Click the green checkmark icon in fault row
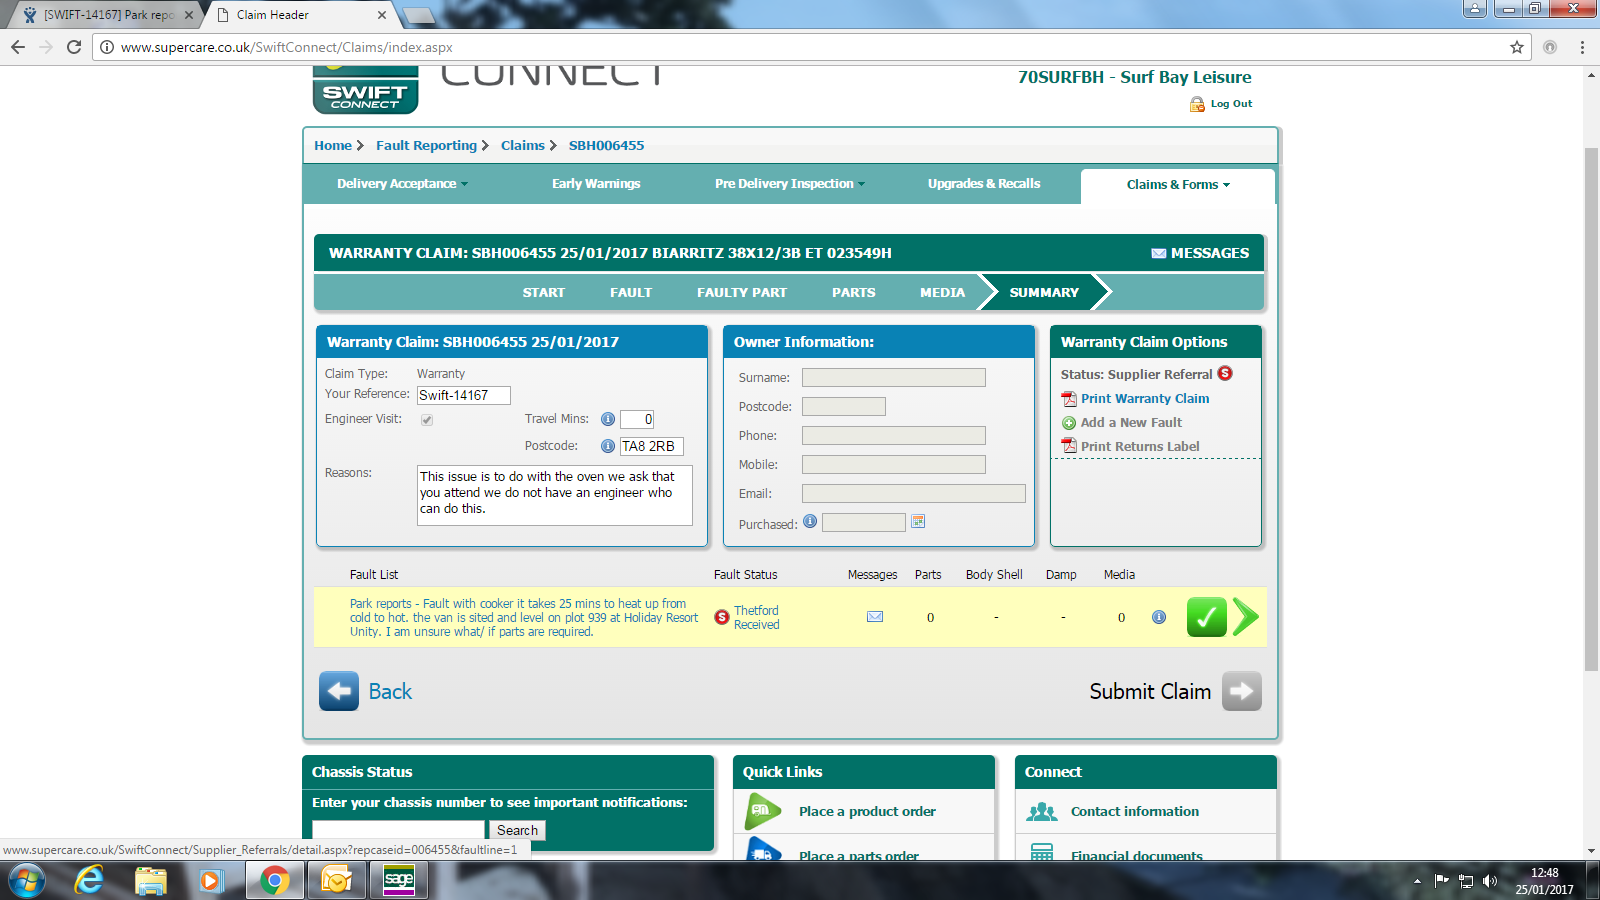Image resolution: width=1600 pixels, height=900 pixels. coord(1206,617)
